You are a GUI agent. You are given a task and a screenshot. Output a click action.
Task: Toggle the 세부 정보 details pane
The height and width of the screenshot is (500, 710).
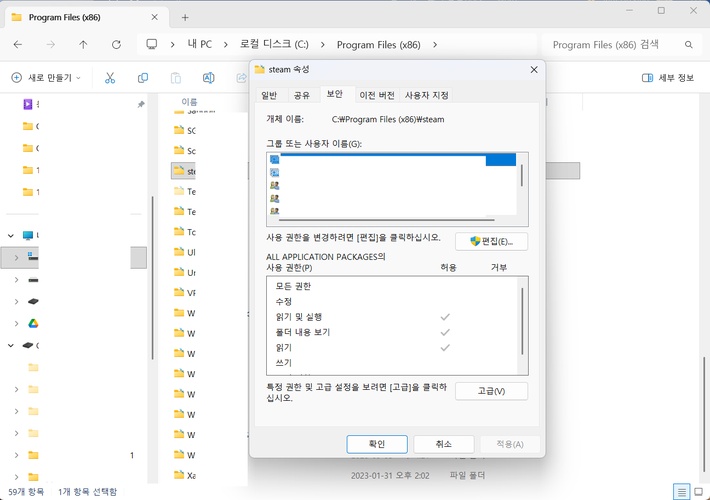668,78
